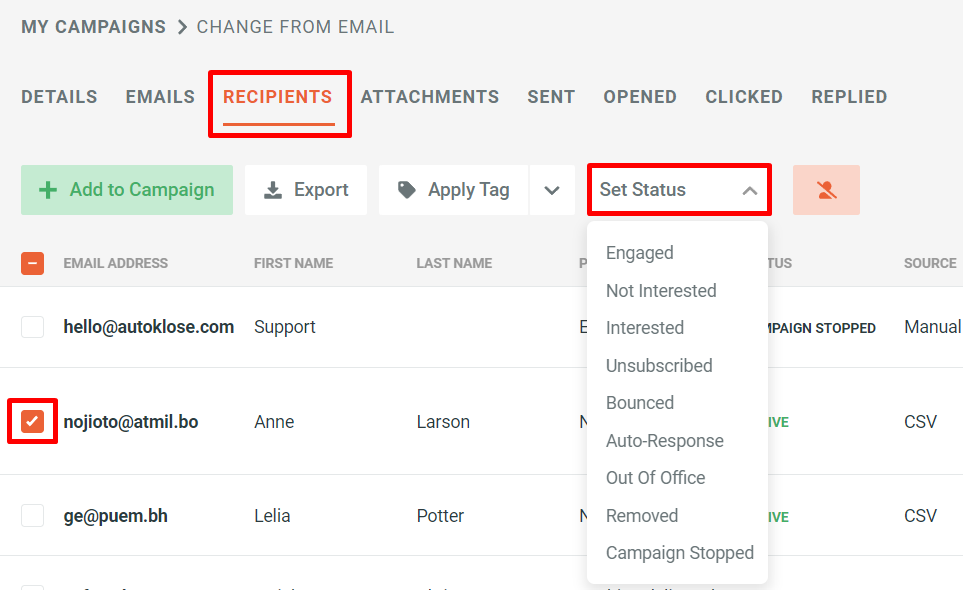Collapse the Set Status dropdown via its chevron
The image size is (963, 590).
pos(750,188)
